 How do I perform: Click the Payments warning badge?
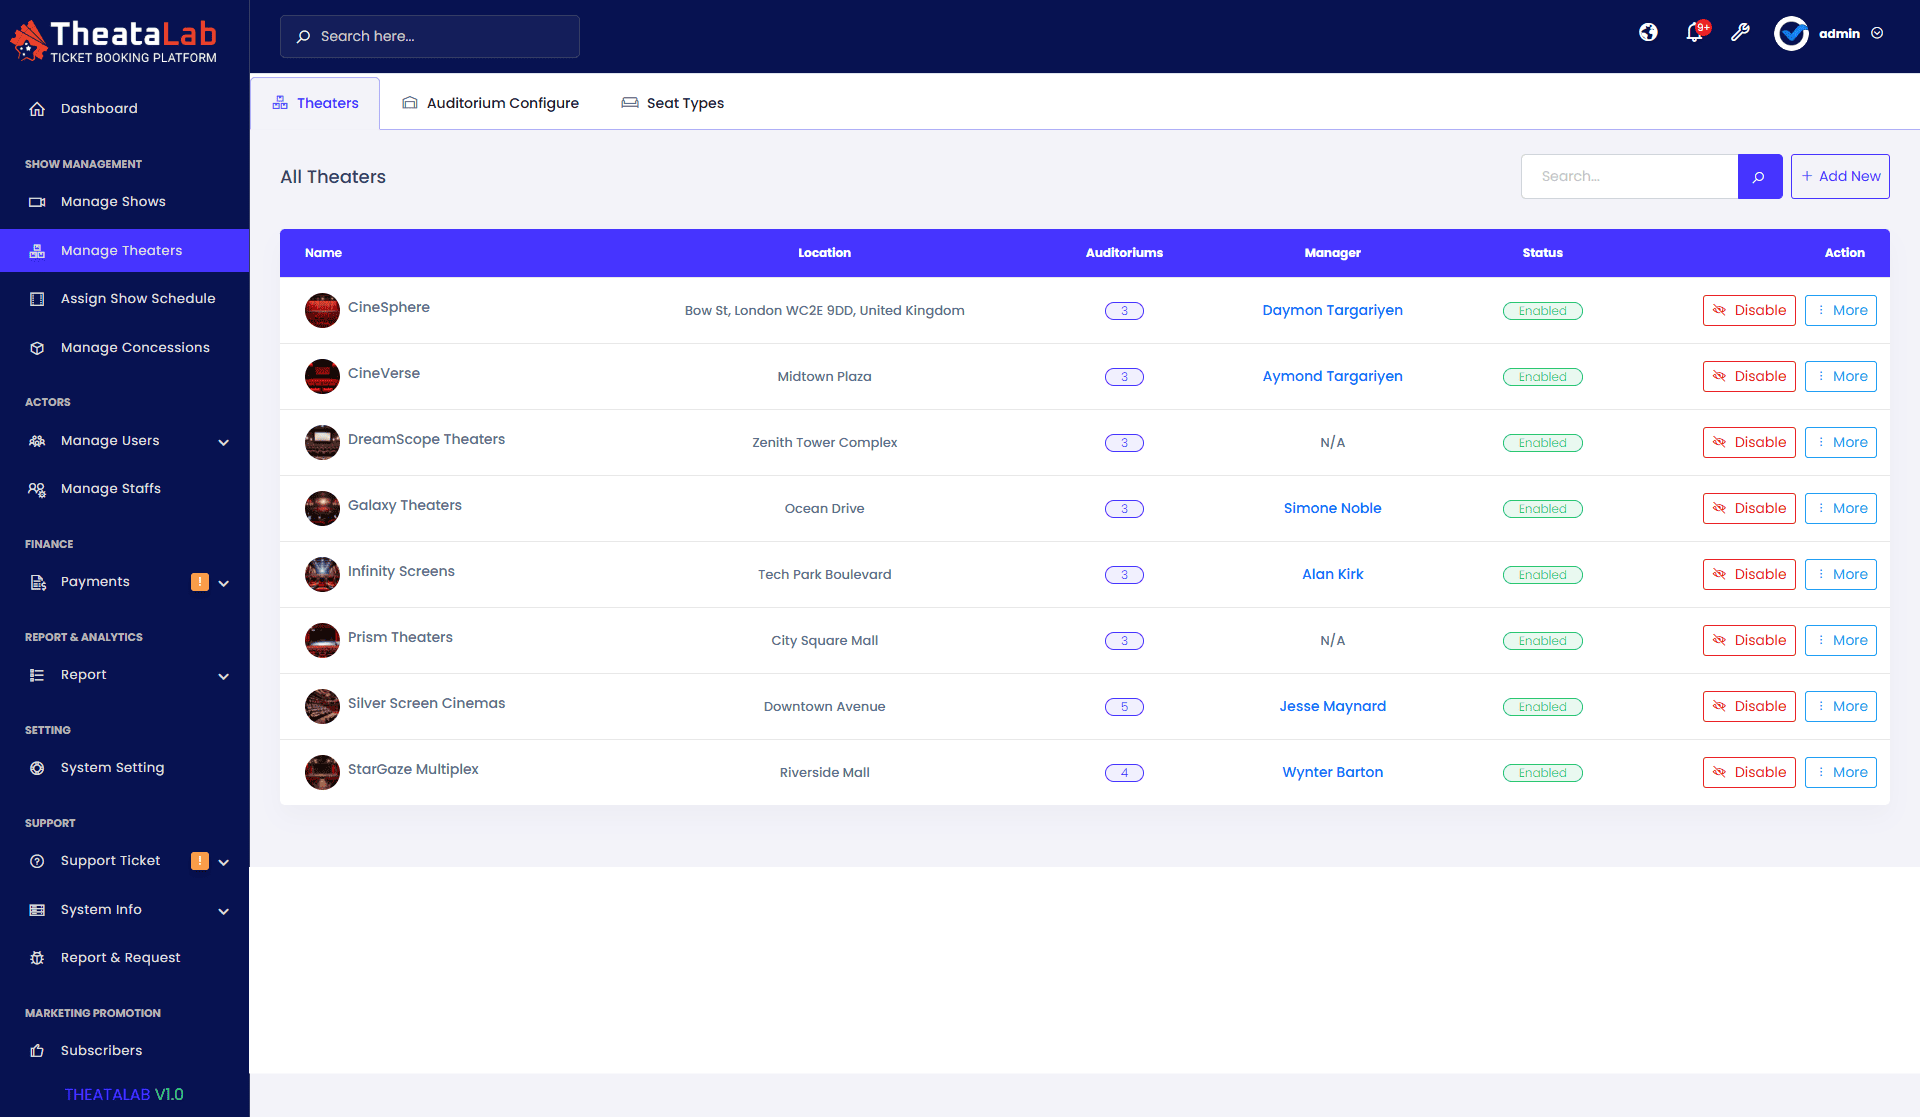coord(200,582)
